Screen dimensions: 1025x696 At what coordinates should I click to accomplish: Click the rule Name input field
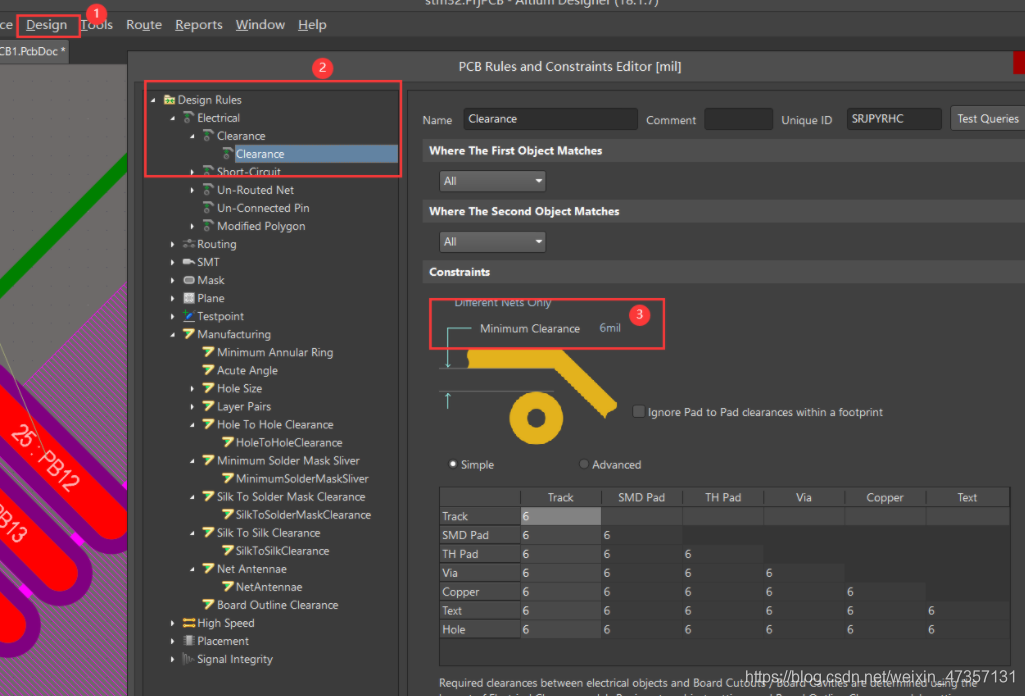550,119
